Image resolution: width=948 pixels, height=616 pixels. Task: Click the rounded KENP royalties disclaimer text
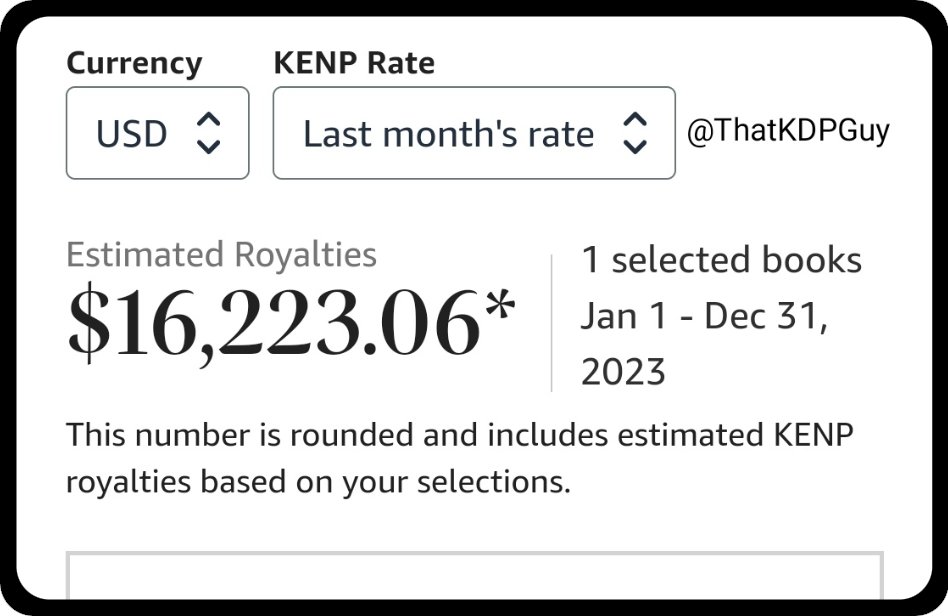point(459,459)
